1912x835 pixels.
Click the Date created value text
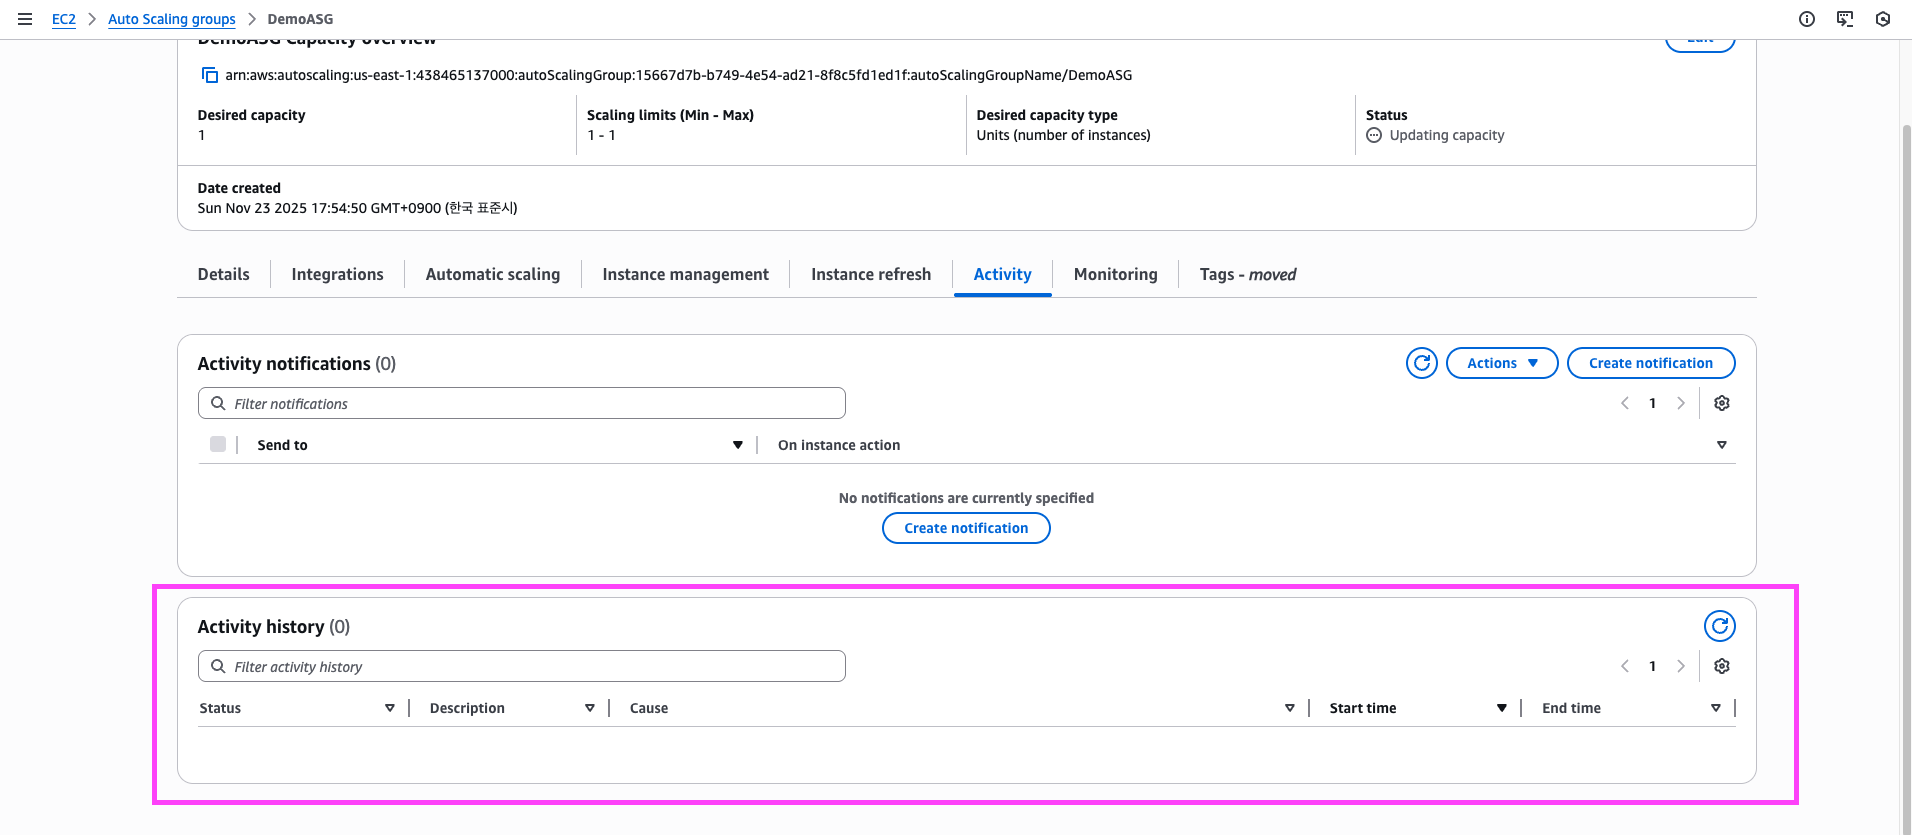tap(358, 208)
